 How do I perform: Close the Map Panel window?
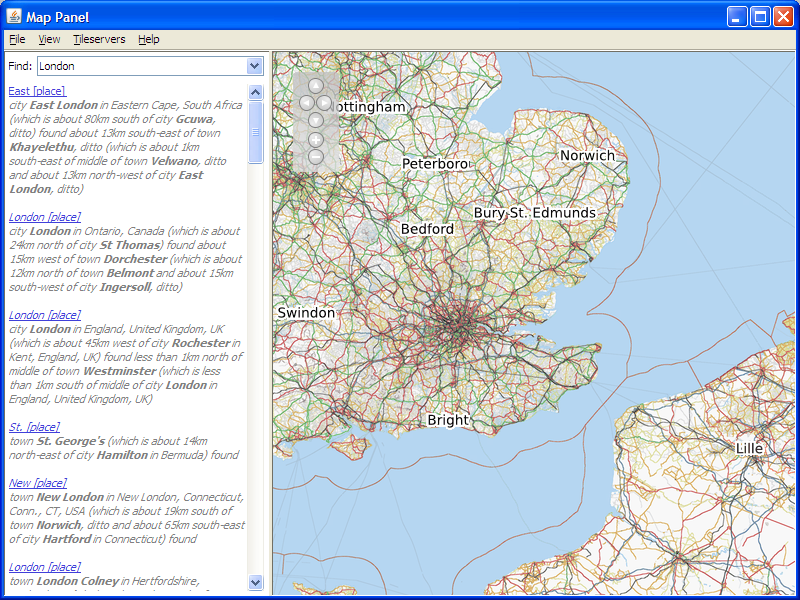(783, 17)
